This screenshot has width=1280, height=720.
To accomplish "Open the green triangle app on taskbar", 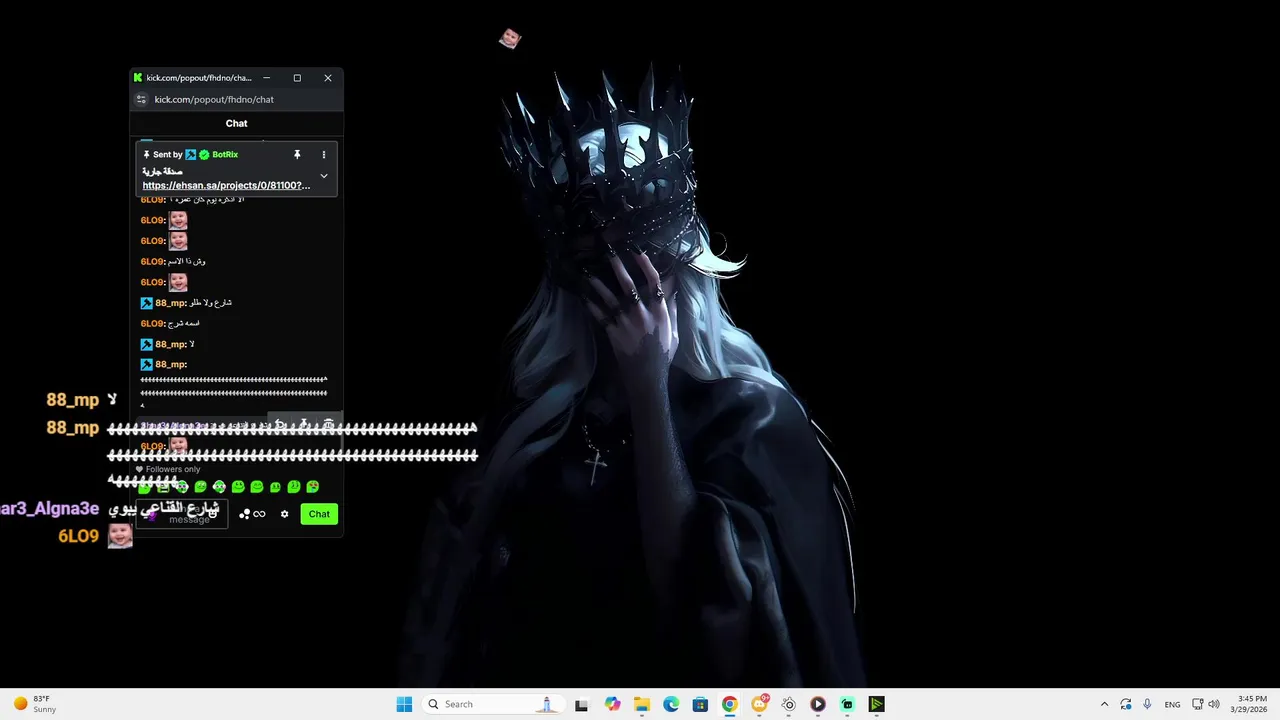I will tap(877, 704).
